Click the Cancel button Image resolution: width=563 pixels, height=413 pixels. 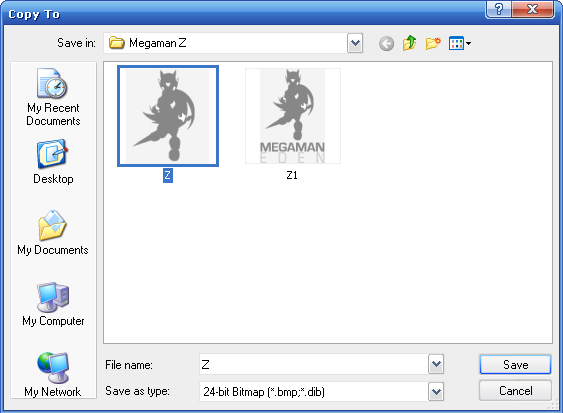click(515, 391)
